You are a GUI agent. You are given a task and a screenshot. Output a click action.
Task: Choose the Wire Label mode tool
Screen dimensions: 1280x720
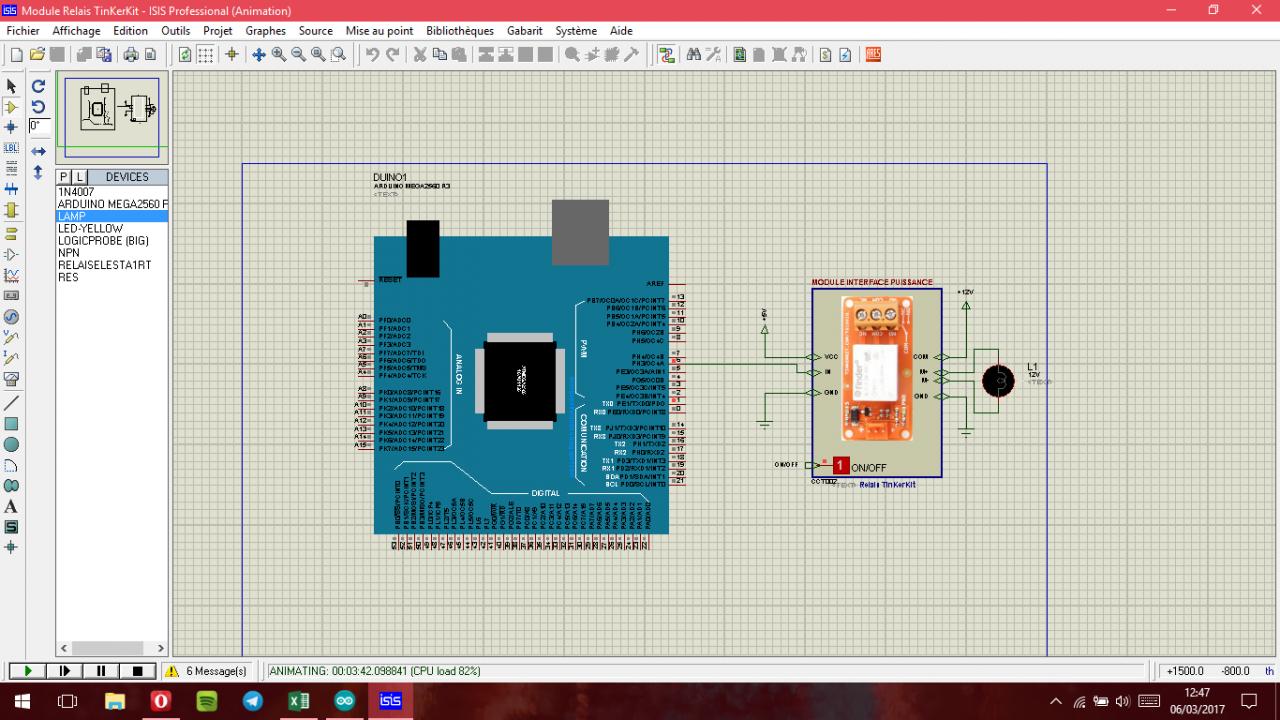(12, 148)
